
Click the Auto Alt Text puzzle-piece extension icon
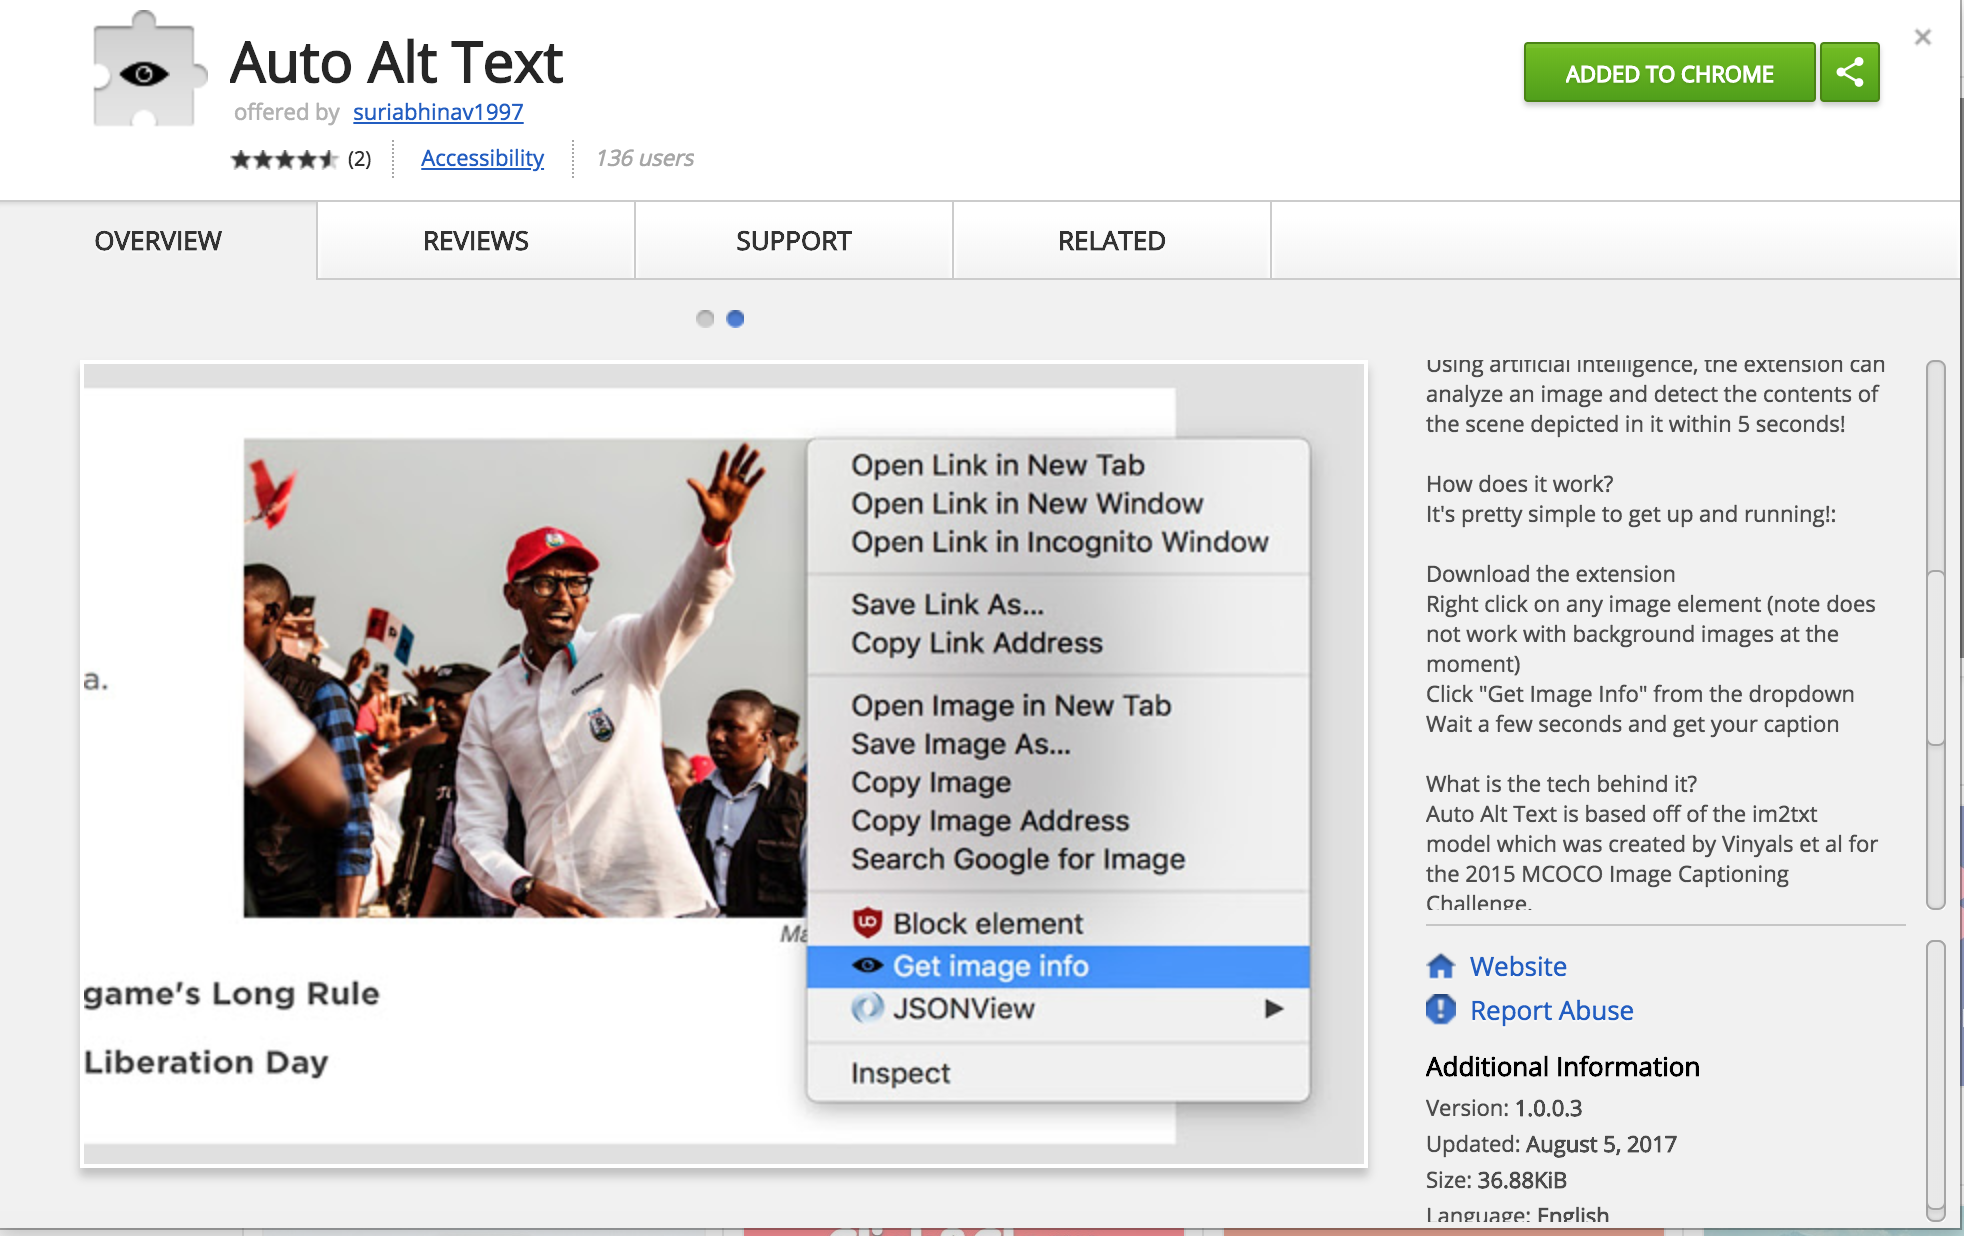pyautogui.click(x=148, y=70)
